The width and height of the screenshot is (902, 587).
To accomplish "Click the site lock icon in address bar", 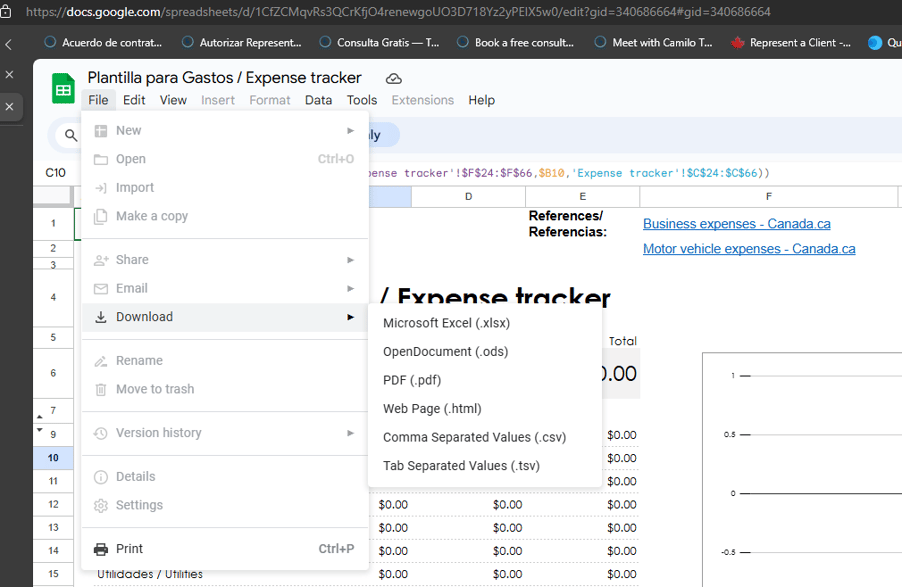I will (x=6, y=12).
